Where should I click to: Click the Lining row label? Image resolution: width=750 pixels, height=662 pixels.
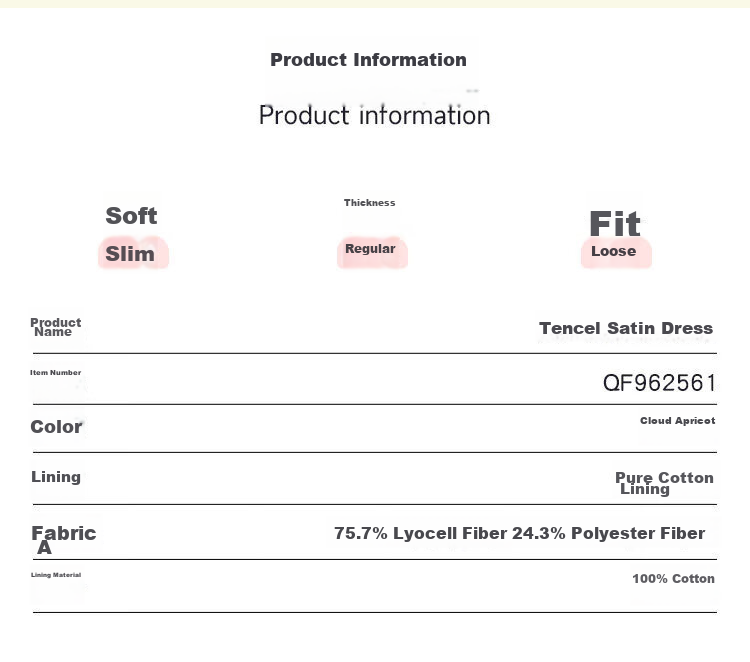tap(56, 477)
